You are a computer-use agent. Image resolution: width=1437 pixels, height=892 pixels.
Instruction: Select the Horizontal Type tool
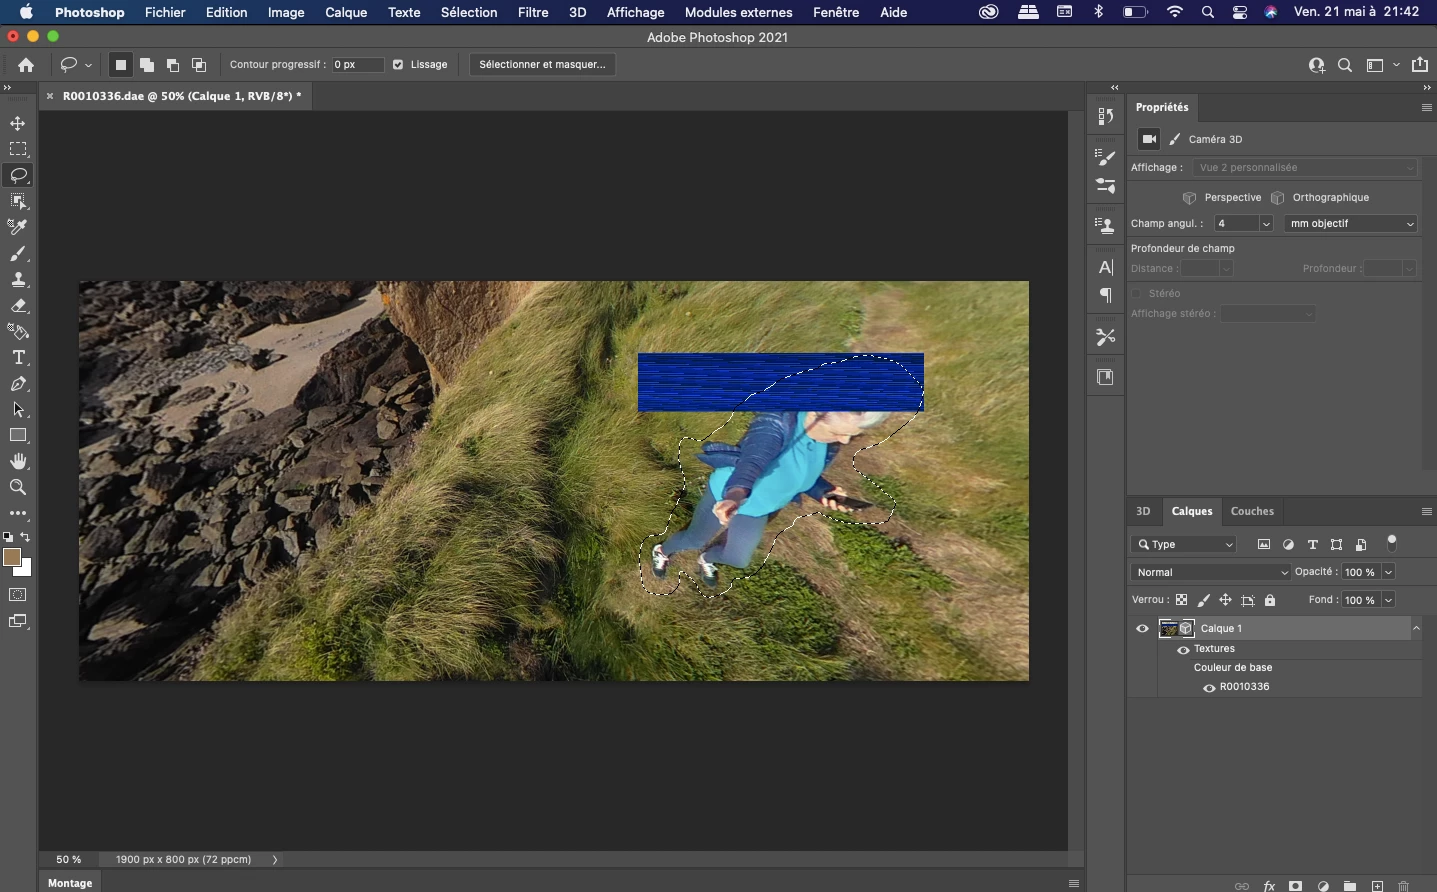click(x=18, y=358)
